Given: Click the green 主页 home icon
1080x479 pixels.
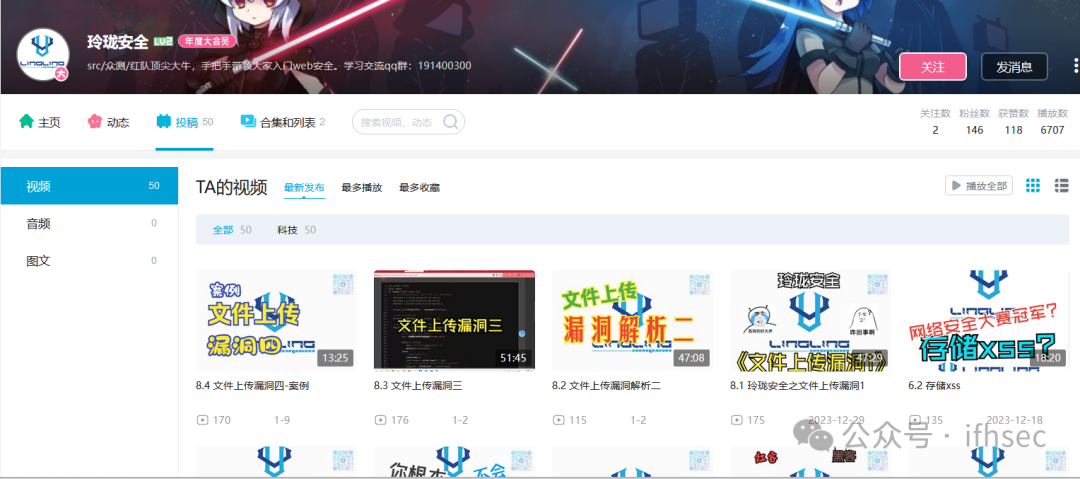Looking at the screenshot, I should point(26,121).
